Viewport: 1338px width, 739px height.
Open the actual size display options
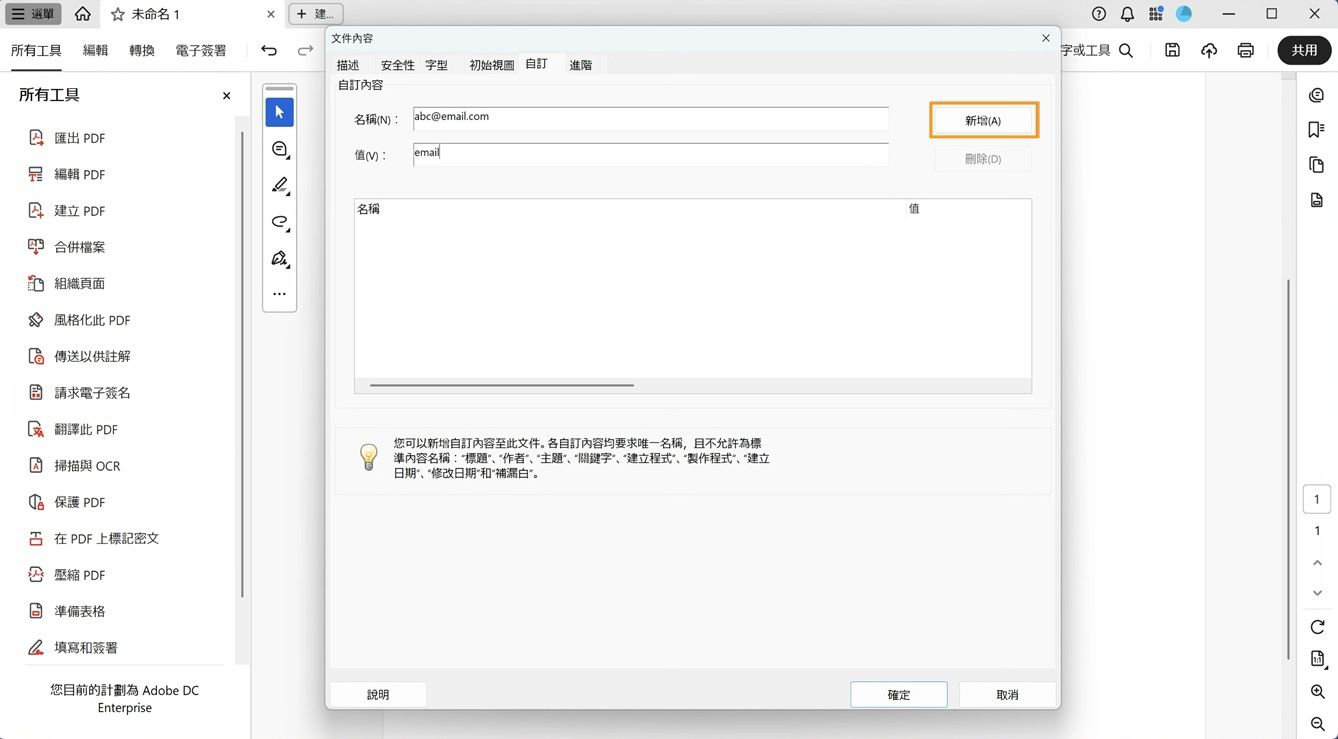coord(1316,659)
